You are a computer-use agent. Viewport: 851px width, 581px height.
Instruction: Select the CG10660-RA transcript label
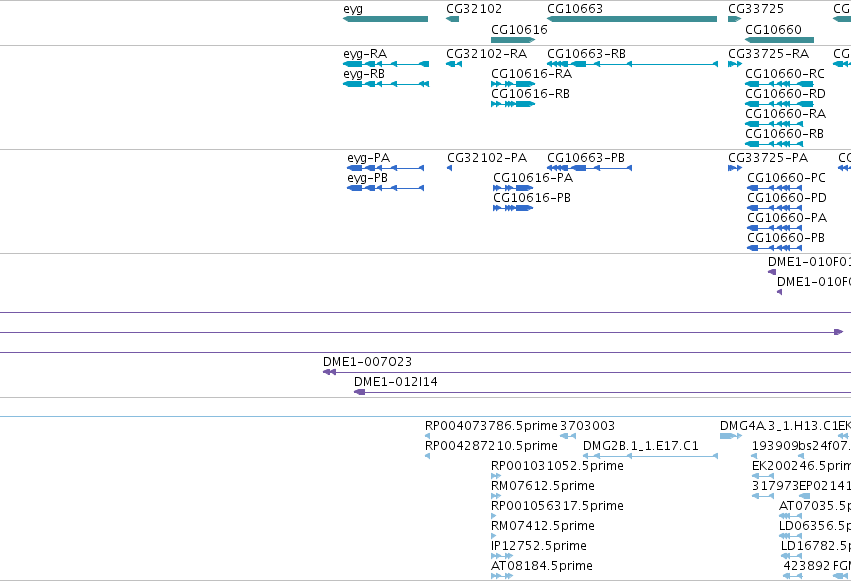[785, 114]
